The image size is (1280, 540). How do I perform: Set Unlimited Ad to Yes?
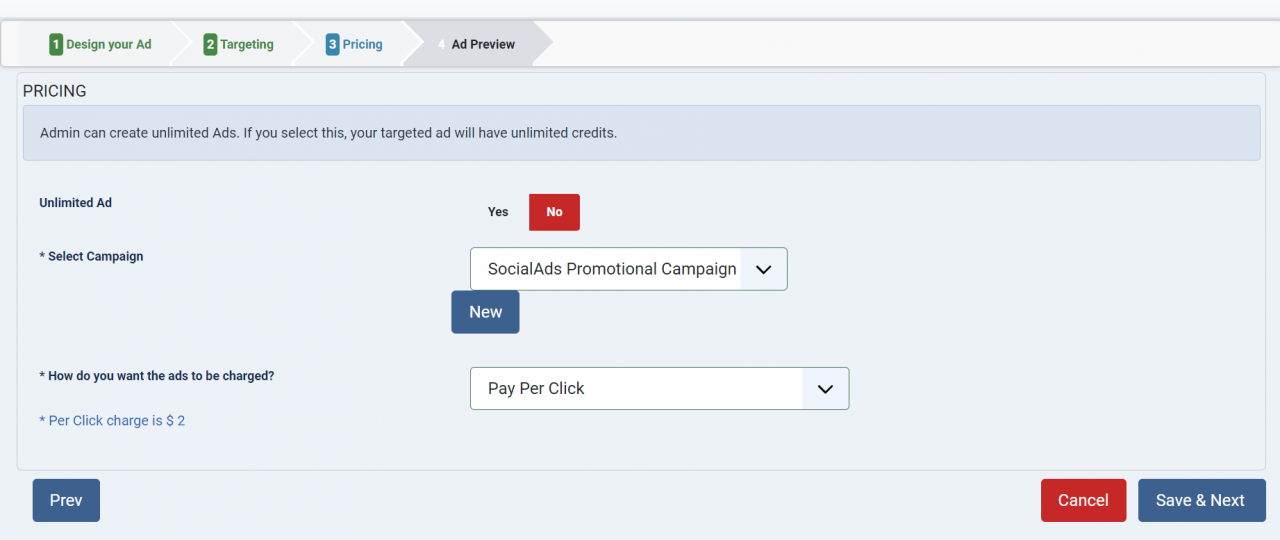pyautogui.click(x=498, y=212)
